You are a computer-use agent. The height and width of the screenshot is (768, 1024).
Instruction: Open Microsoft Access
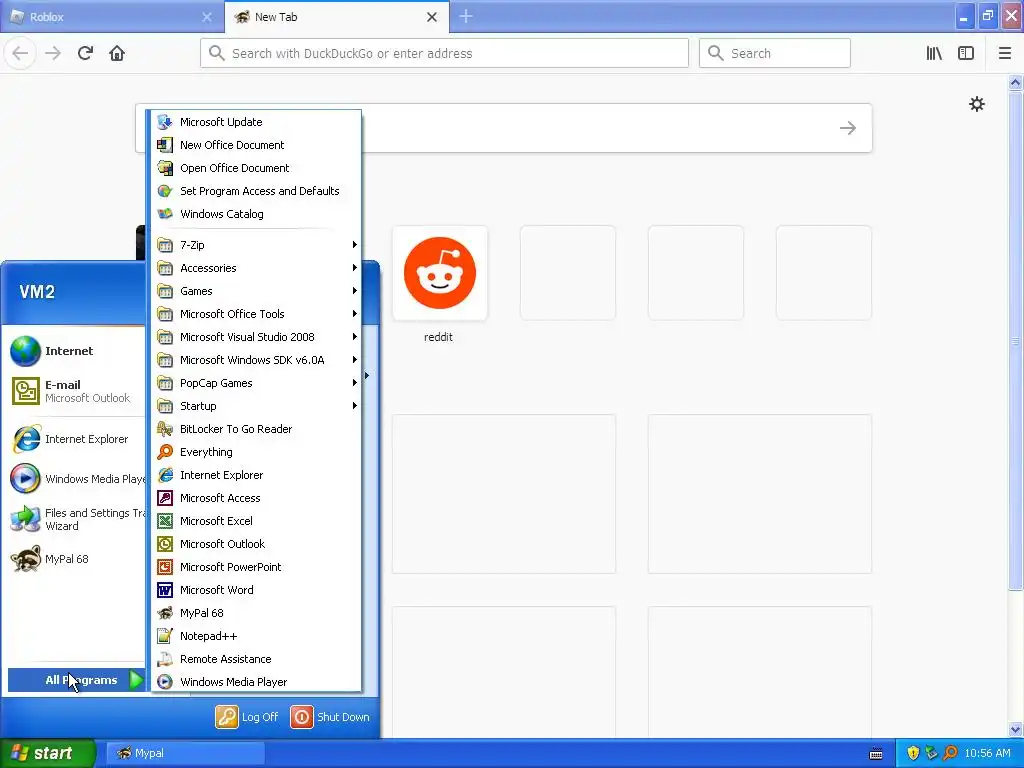(256, 498)
